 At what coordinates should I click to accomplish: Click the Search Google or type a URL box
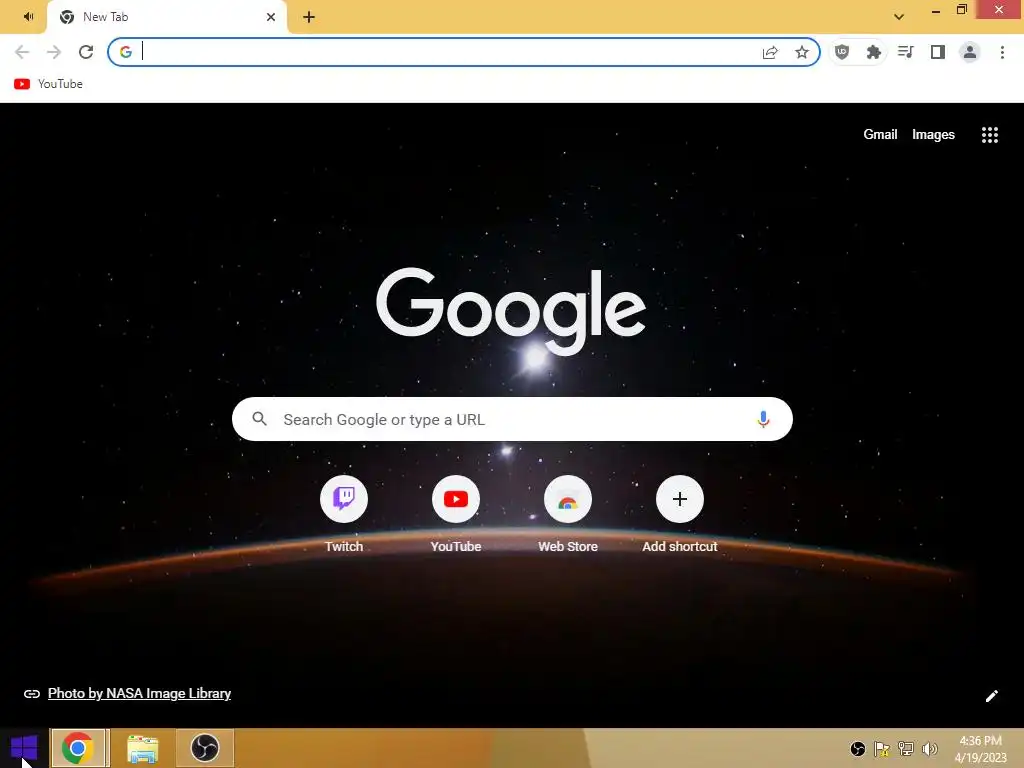[512, 419]
